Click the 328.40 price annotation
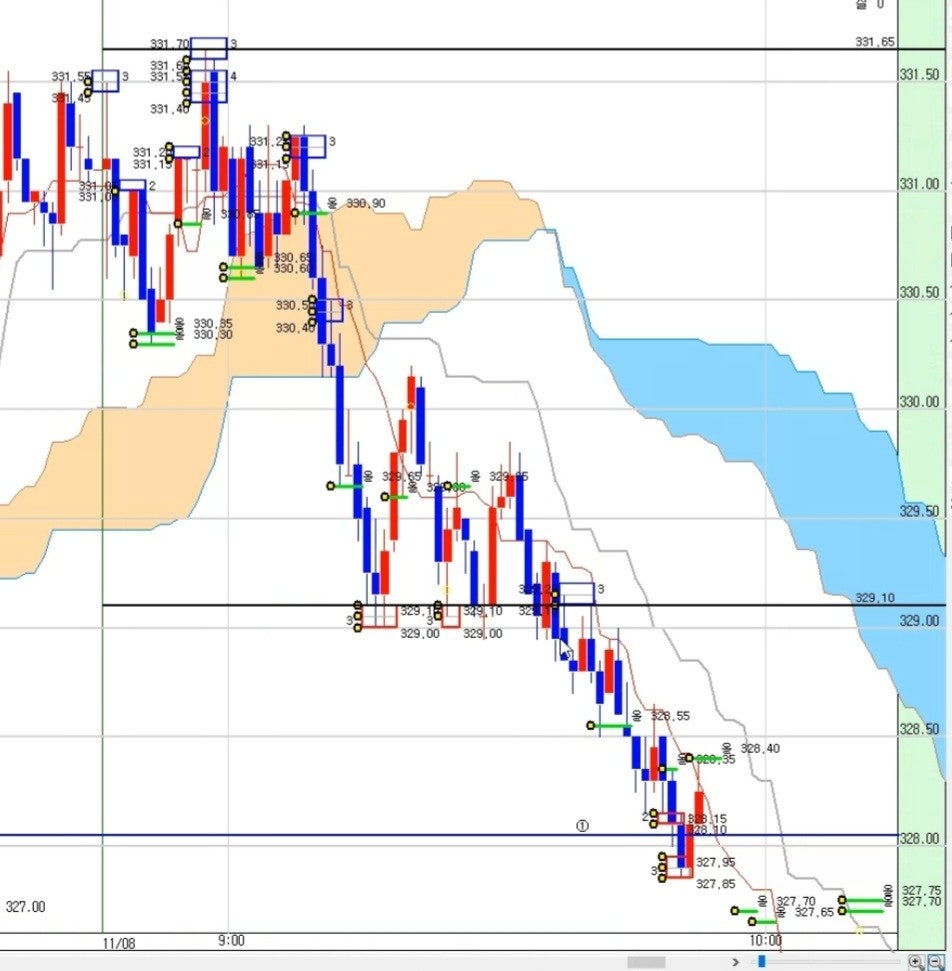 [760, 749]
